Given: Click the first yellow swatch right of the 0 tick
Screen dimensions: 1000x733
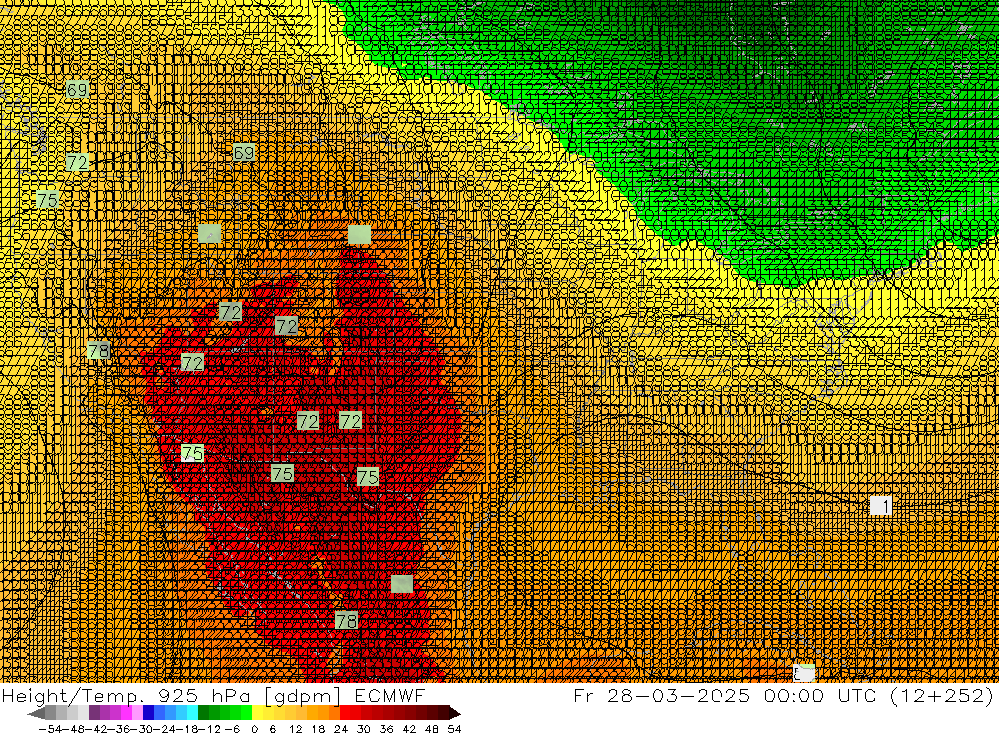Looking at the screenshot, I should tap(258, 713).
